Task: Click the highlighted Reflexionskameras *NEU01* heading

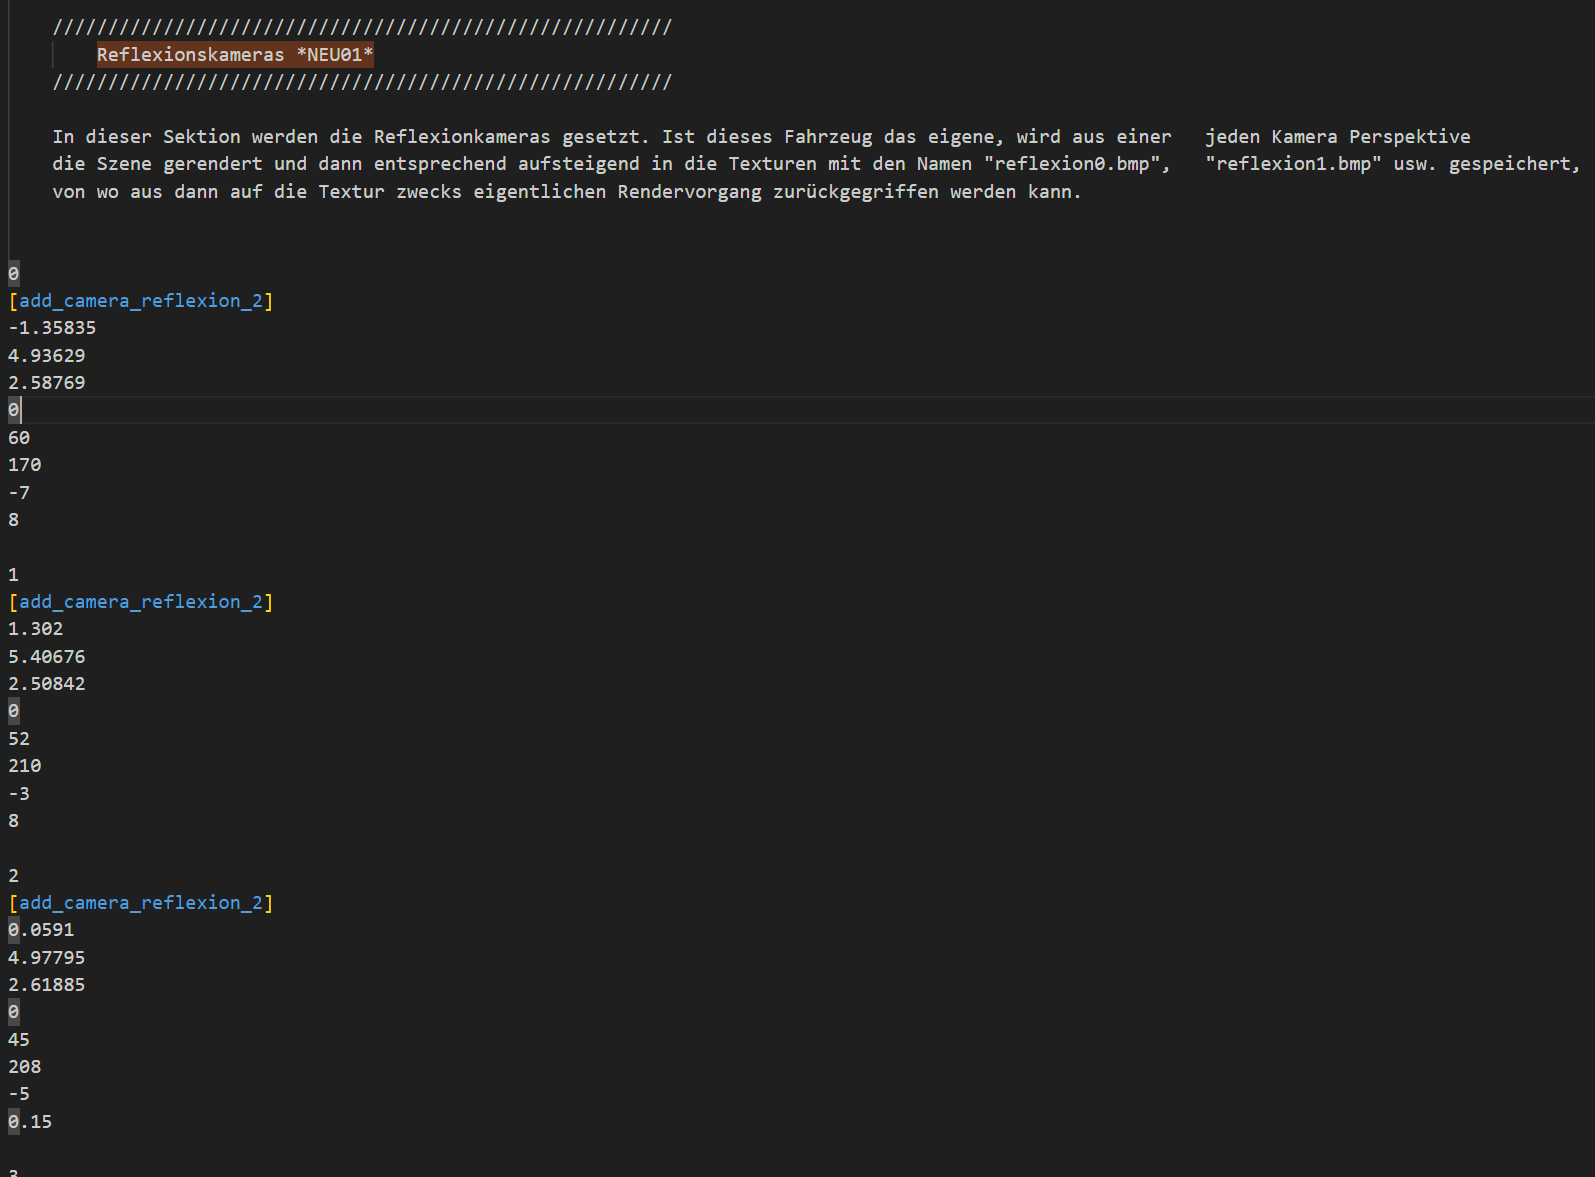Action: [x=234, y=55]
